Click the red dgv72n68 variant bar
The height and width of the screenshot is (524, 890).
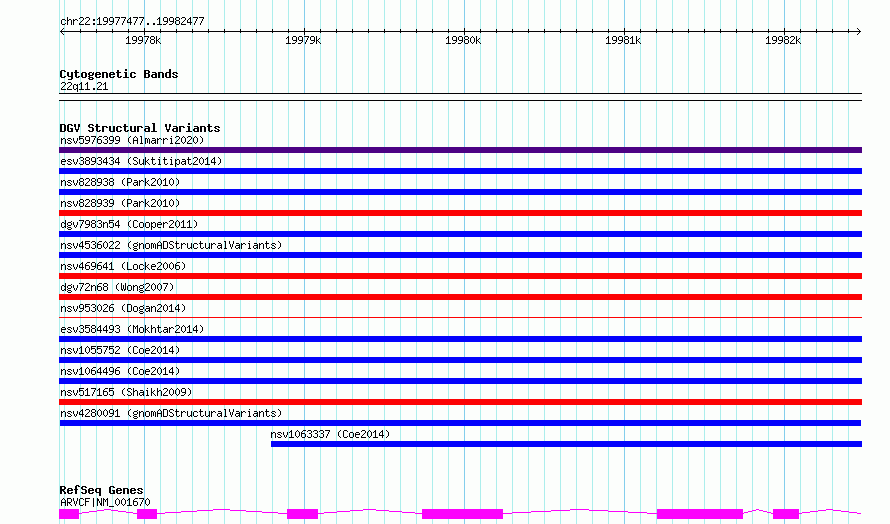click(460, 297)
